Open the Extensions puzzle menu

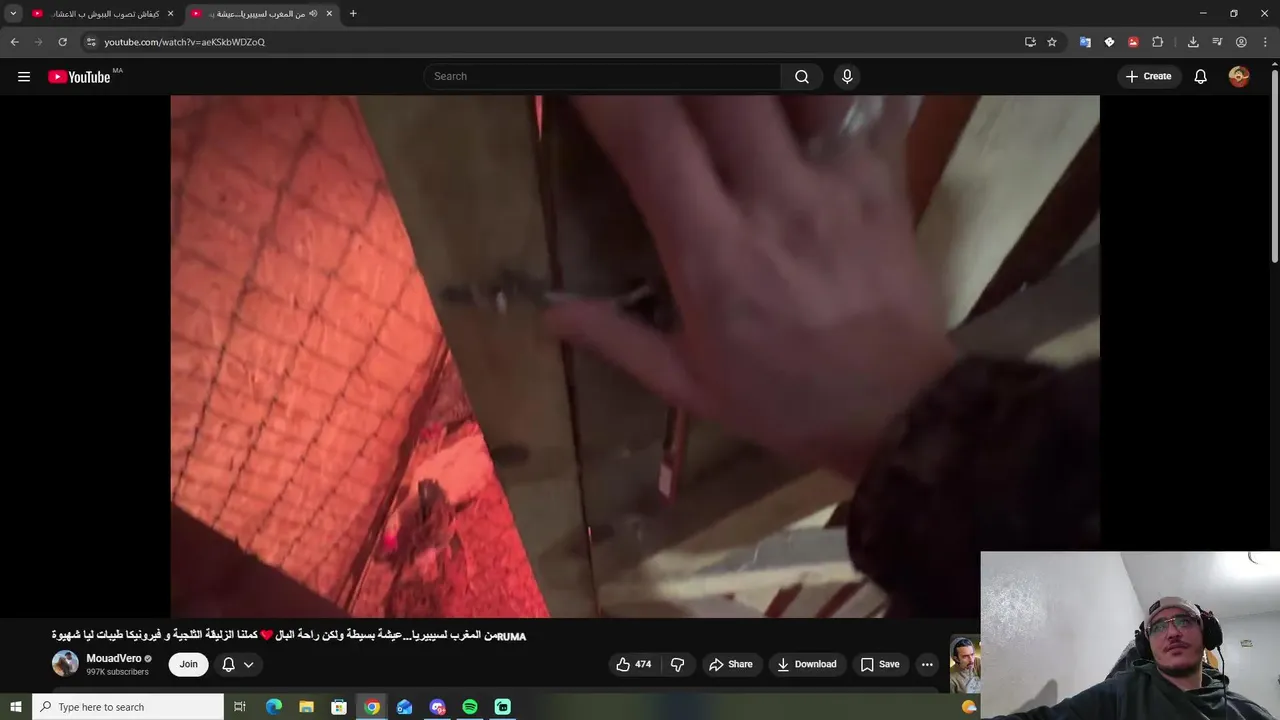tap(1157, 42)
